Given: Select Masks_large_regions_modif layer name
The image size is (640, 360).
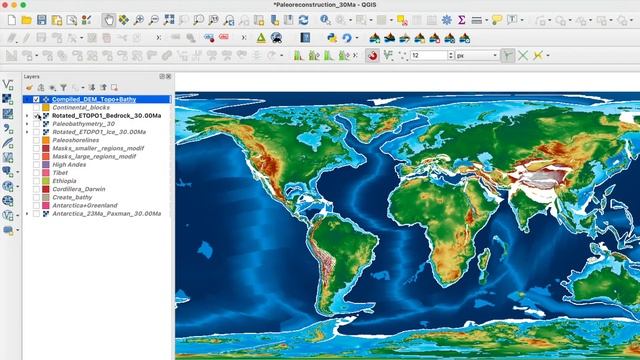Looking at the screenshot, I should [x=94, y=156].
